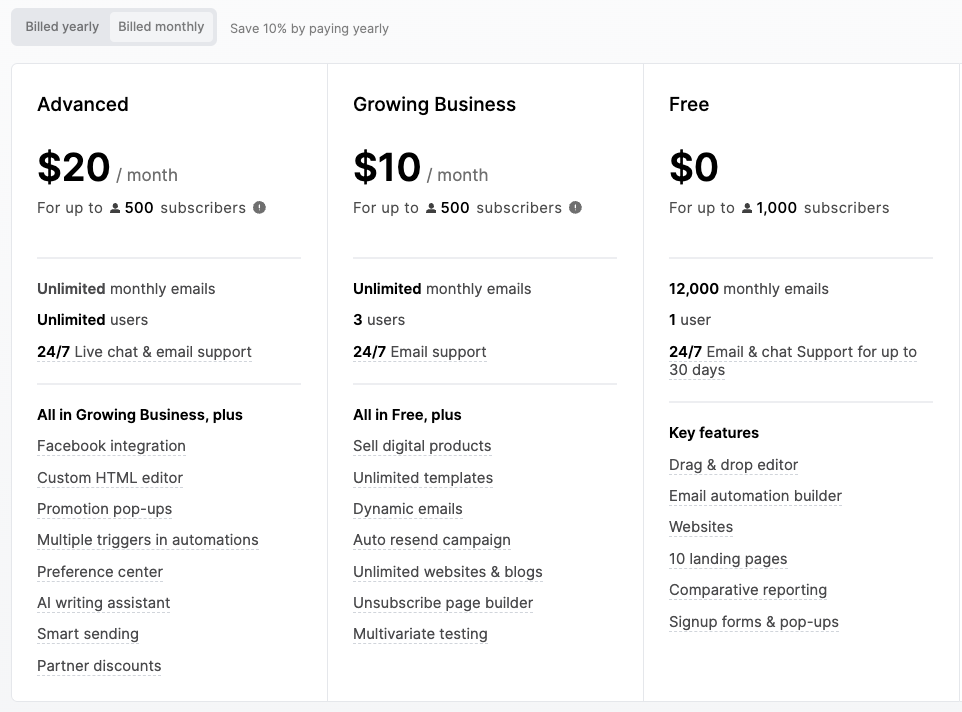
Task: Click subscriber person icon in Free plan
Action: pos(747,208)
